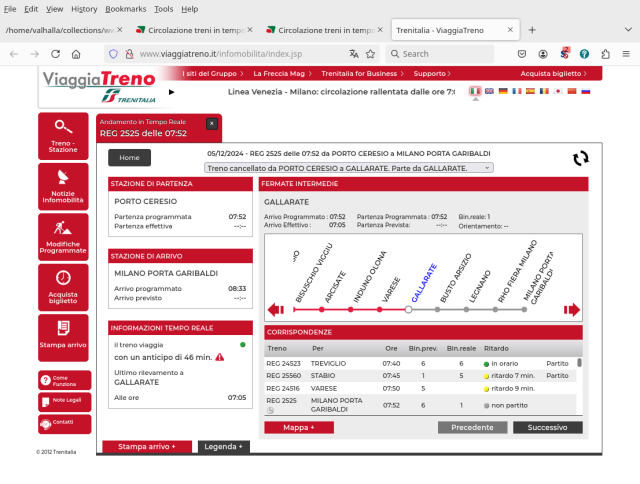This screenshot has height=484, width=640.
Task: Open the Firefox extensions puzzle icon
Action: click(606, 54)
